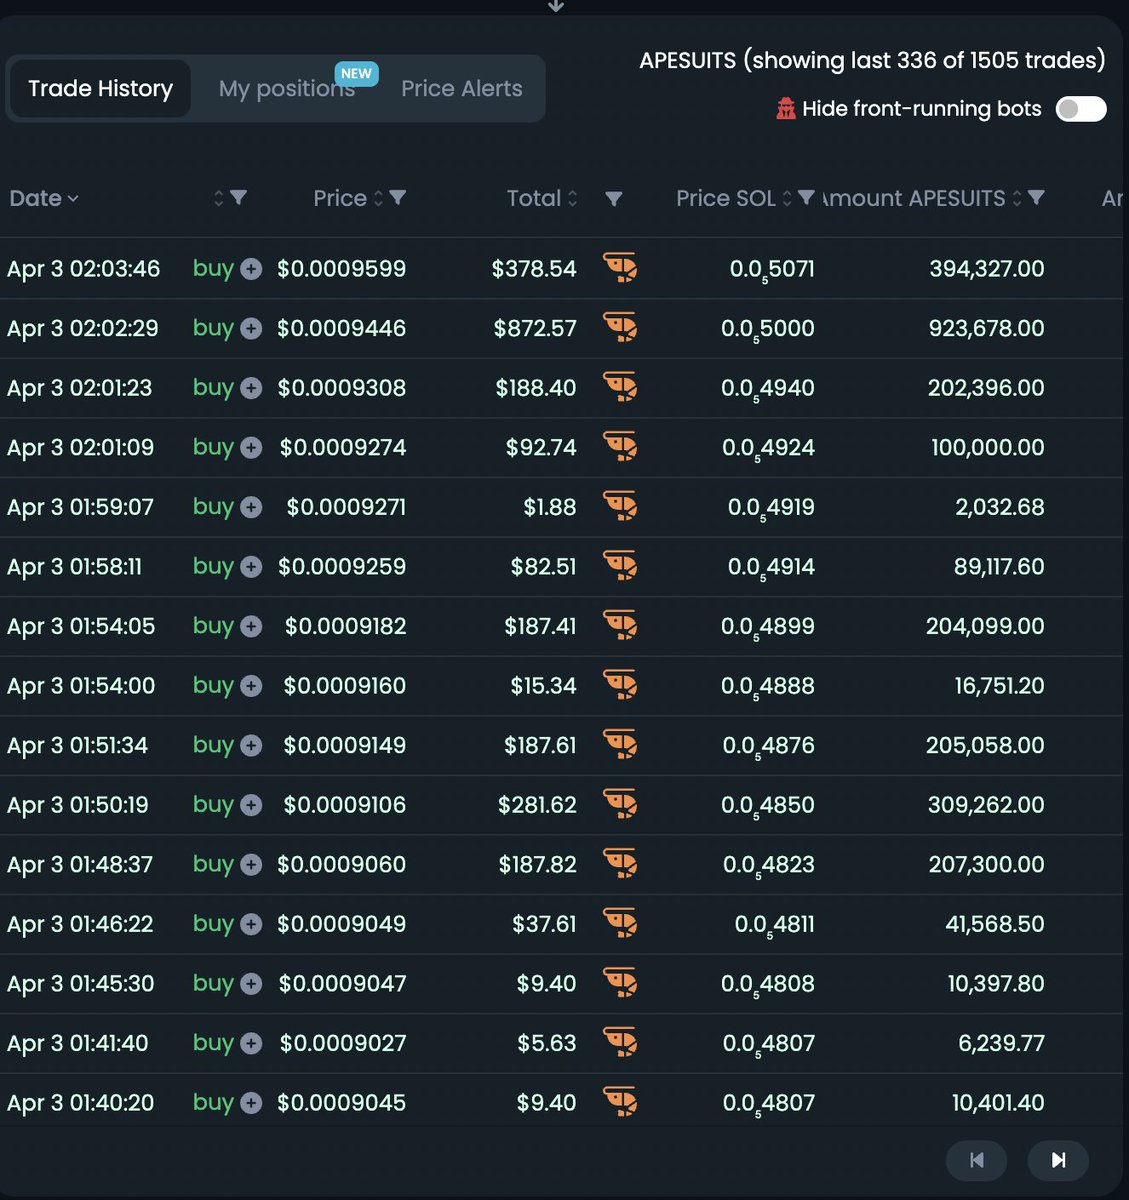This screenshot has height=1200, width=1129.
Task: Click plus icon on 01:40:20 trade
Action: (x=251, y=1103)
